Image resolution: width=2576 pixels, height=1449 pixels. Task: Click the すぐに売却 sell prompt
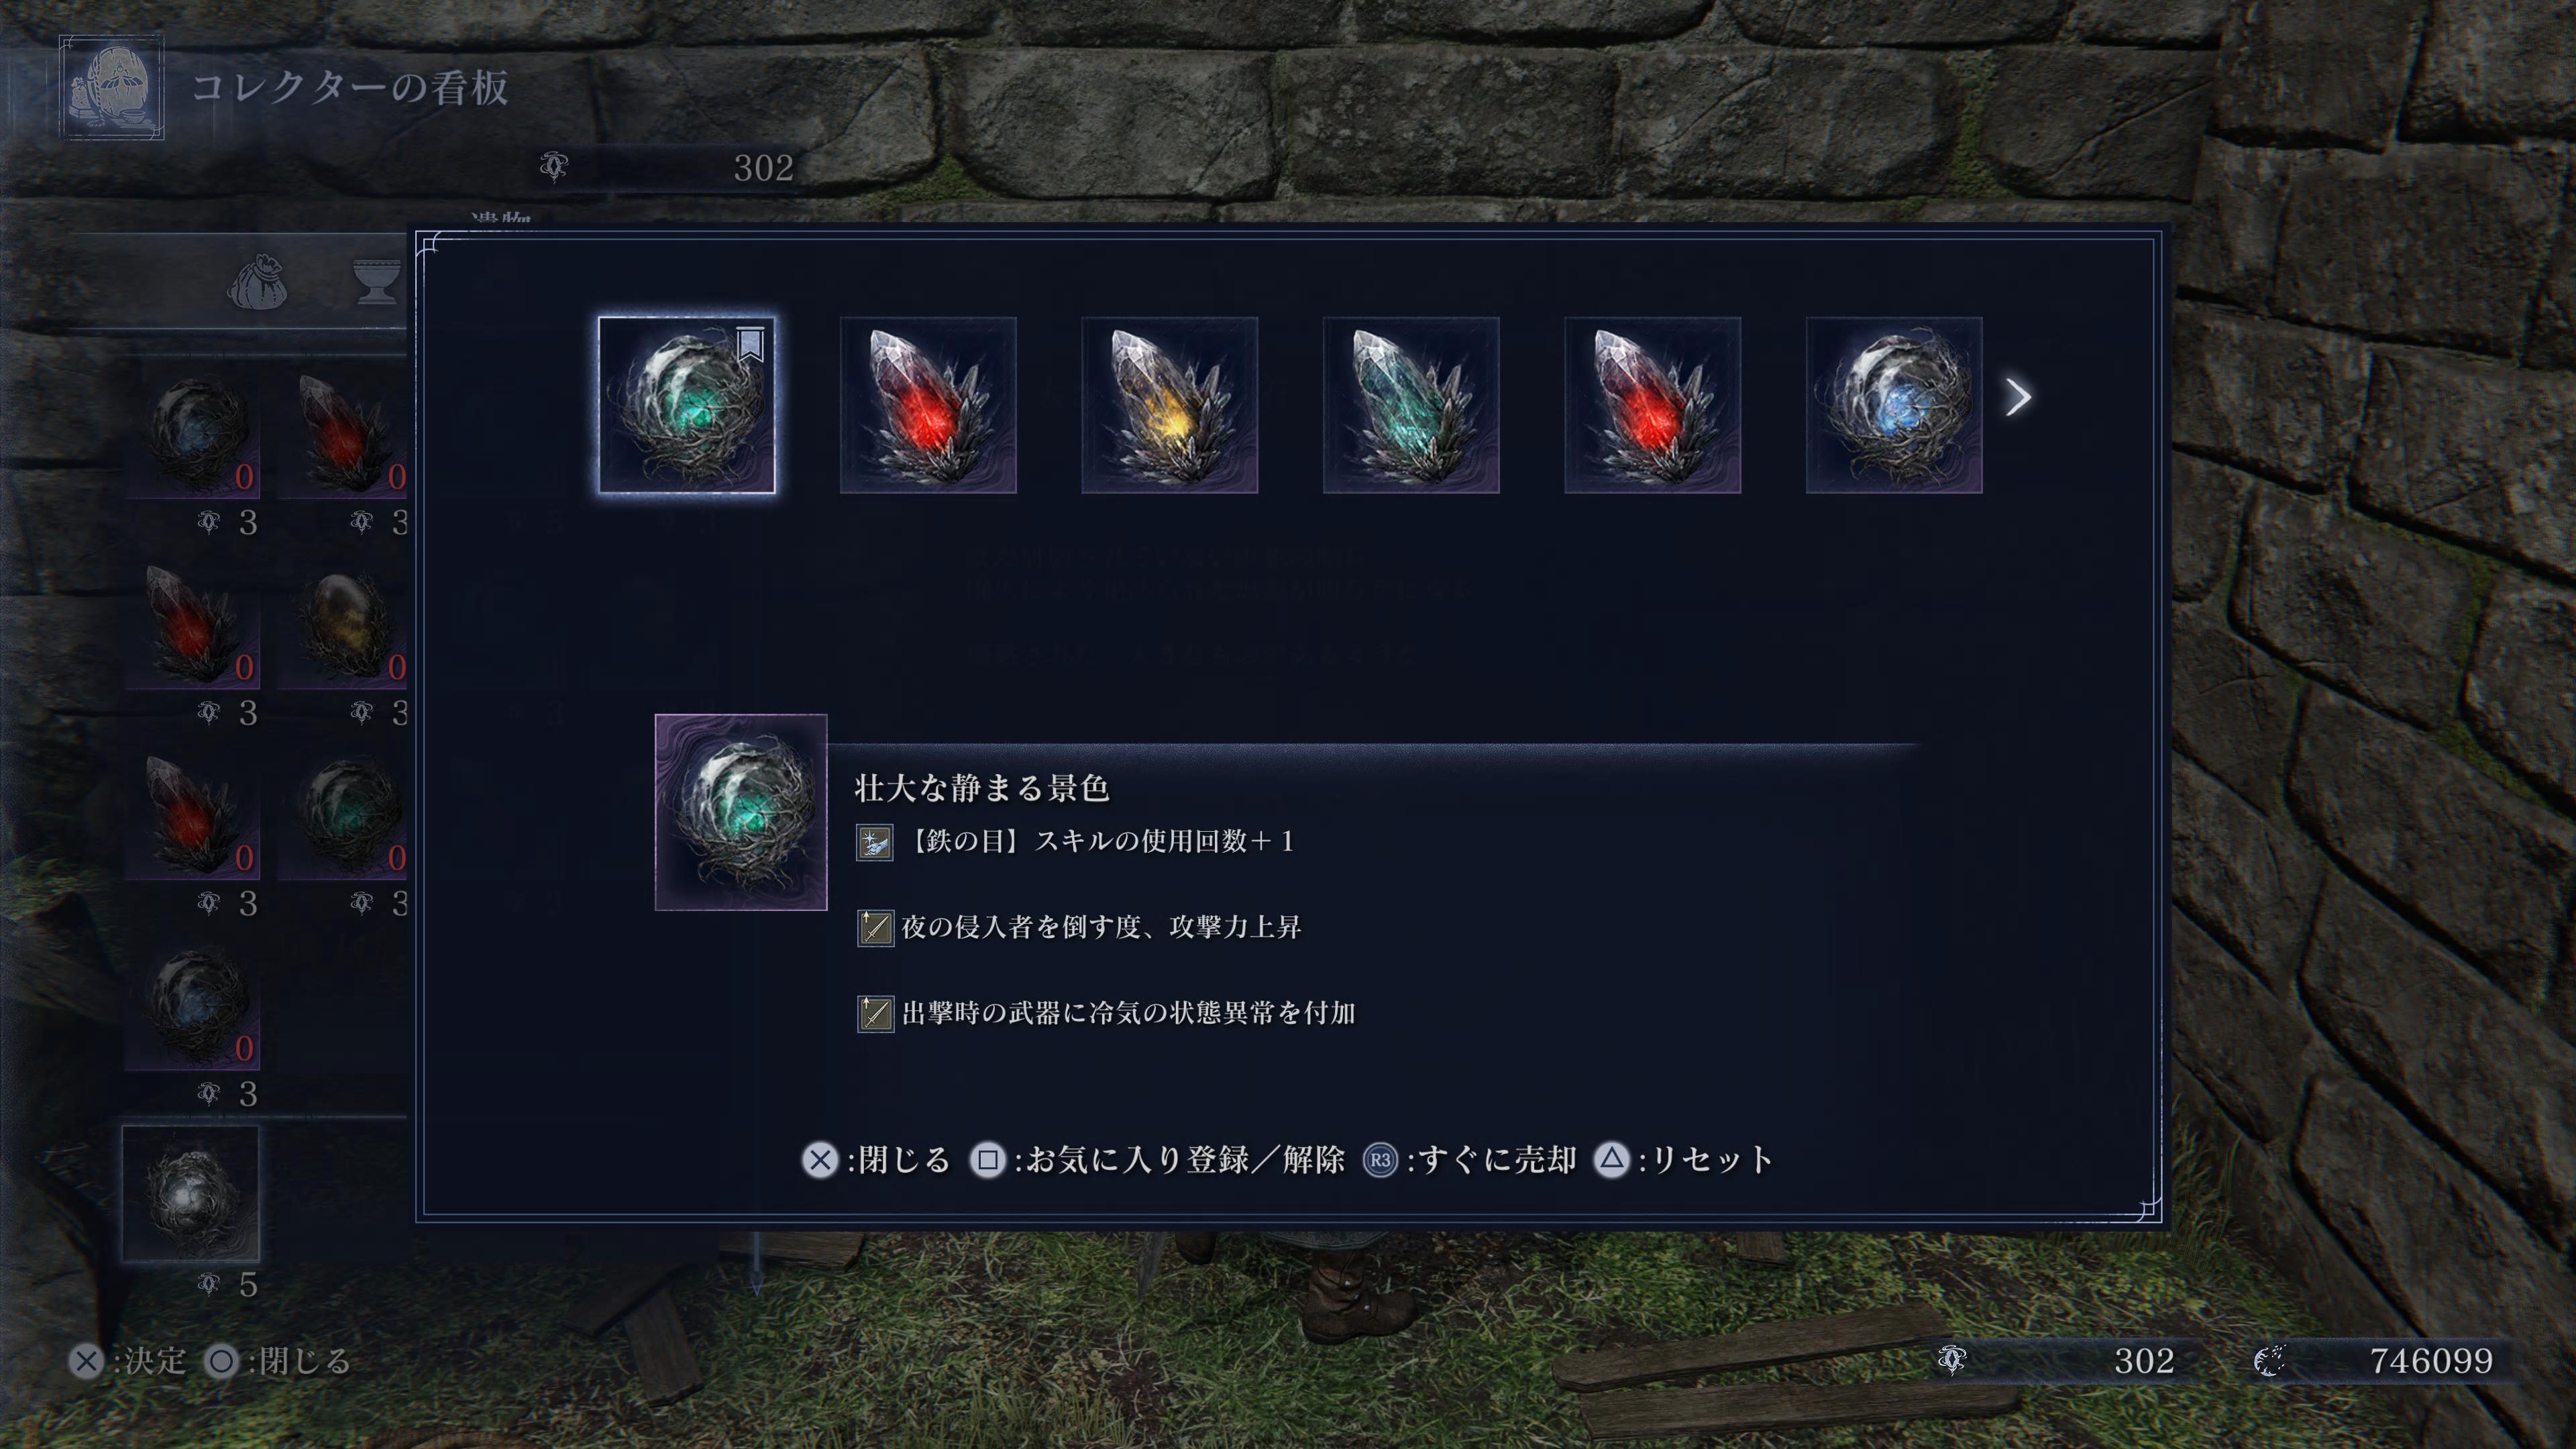tap(1470, 1160)
